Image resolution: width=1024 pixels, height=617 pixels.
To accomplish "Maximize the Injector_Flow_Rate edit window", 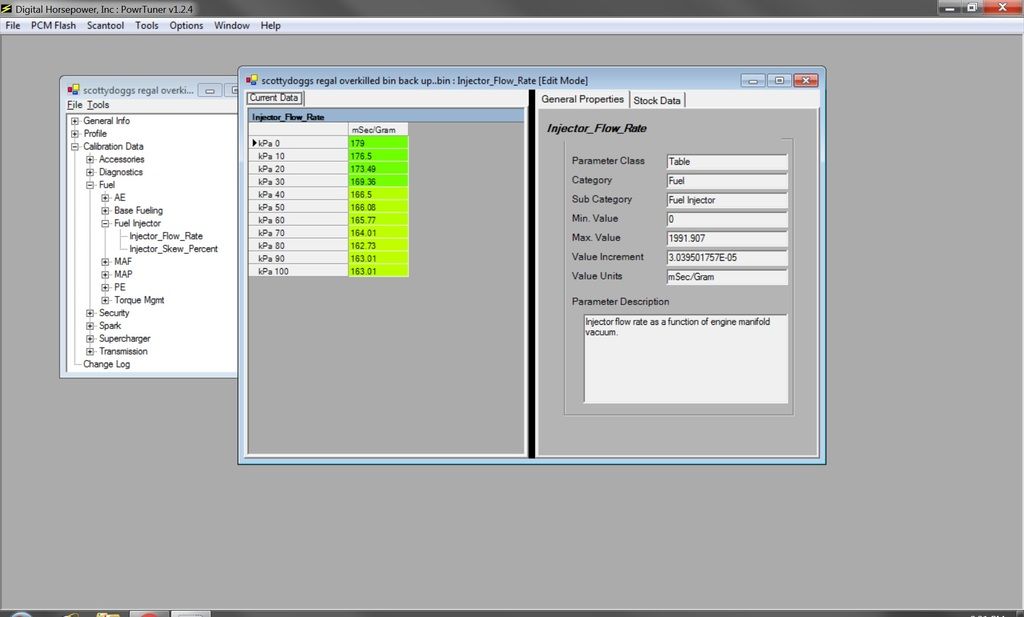I will (x=779, y=80).
